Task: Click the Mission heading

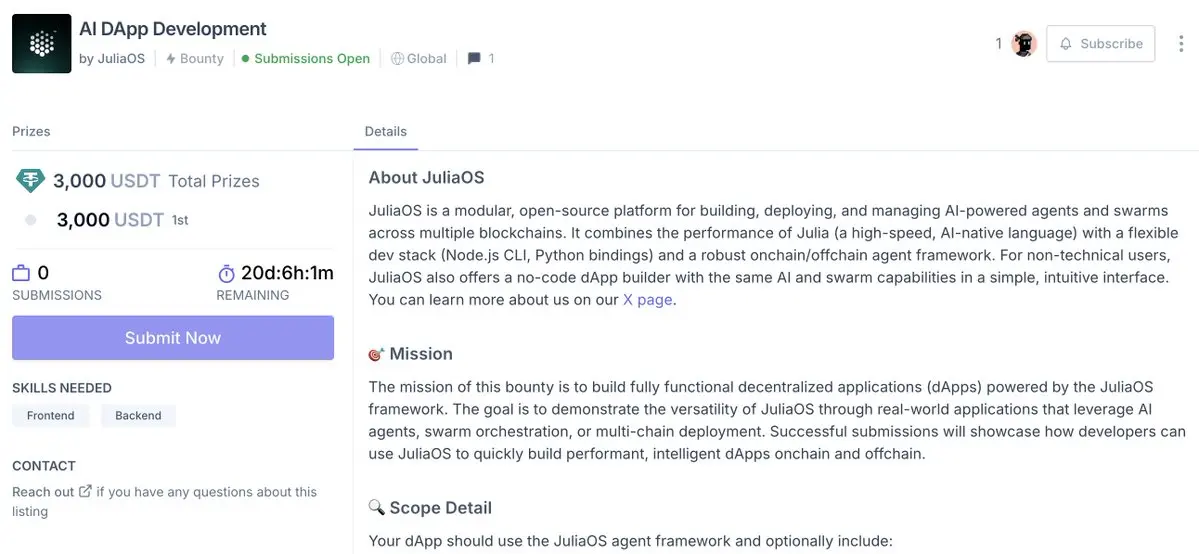Action: pos(421,354)
